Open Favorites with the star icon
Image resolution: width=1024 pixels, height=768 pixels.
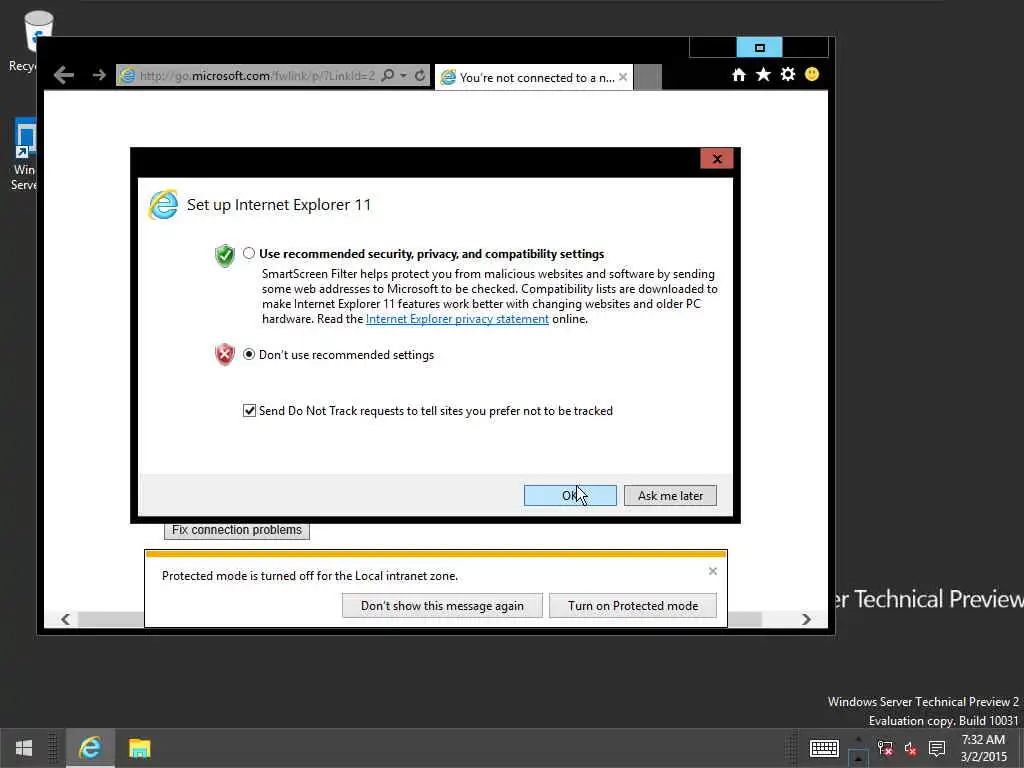point(763,74)
